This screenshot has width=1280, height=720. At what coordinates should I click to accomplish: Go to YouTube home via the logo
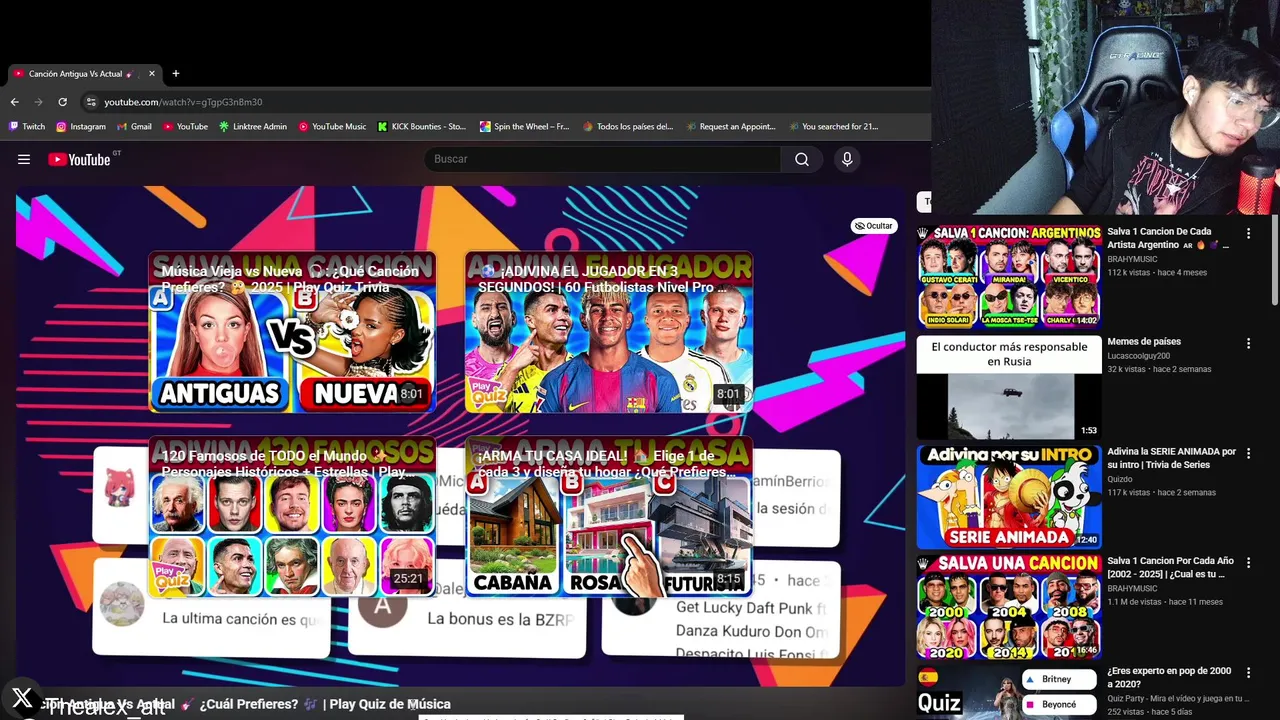coord(79,159)
